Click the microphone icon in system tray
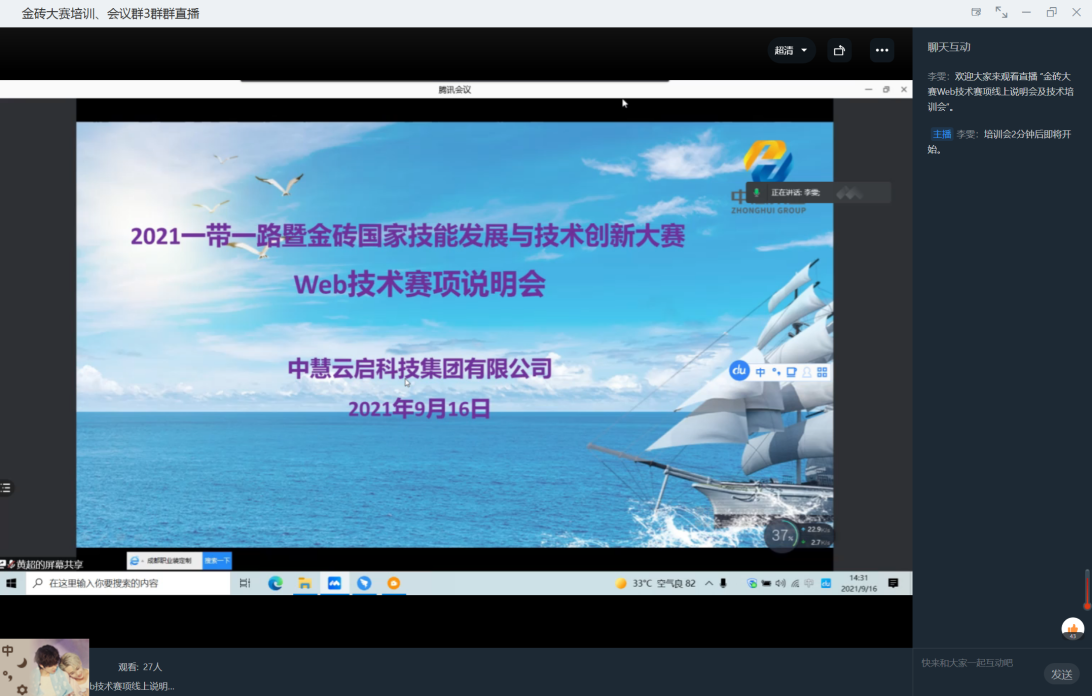Viewport: 1092px width, 696px height. [x=723, y=583]
